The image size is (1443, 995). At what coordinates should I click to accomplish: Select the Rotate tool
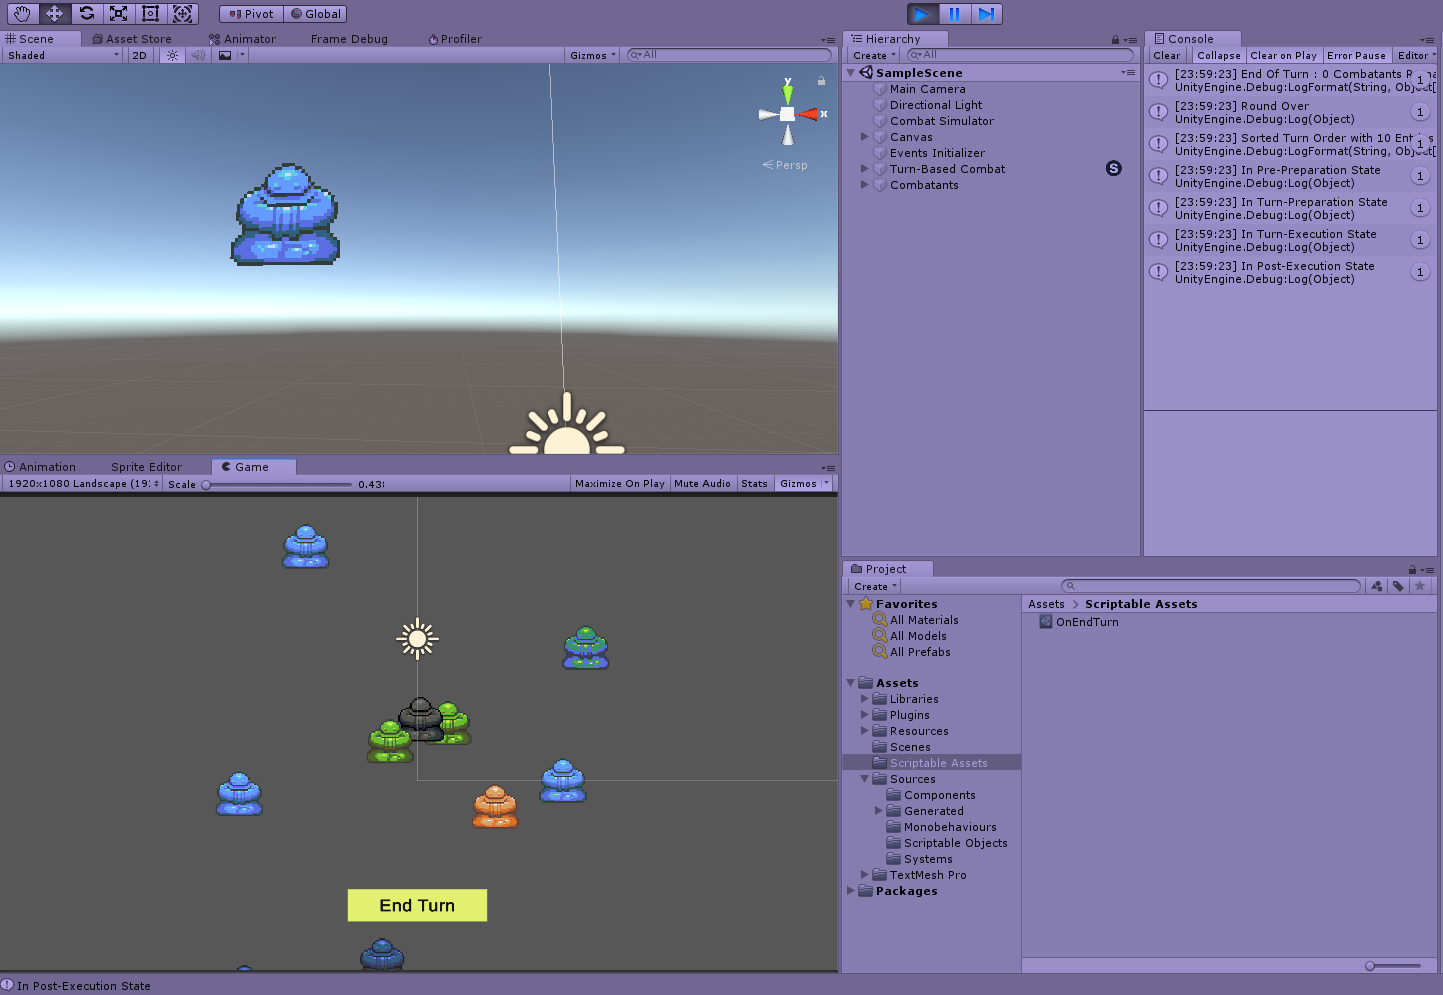point(87,13)
